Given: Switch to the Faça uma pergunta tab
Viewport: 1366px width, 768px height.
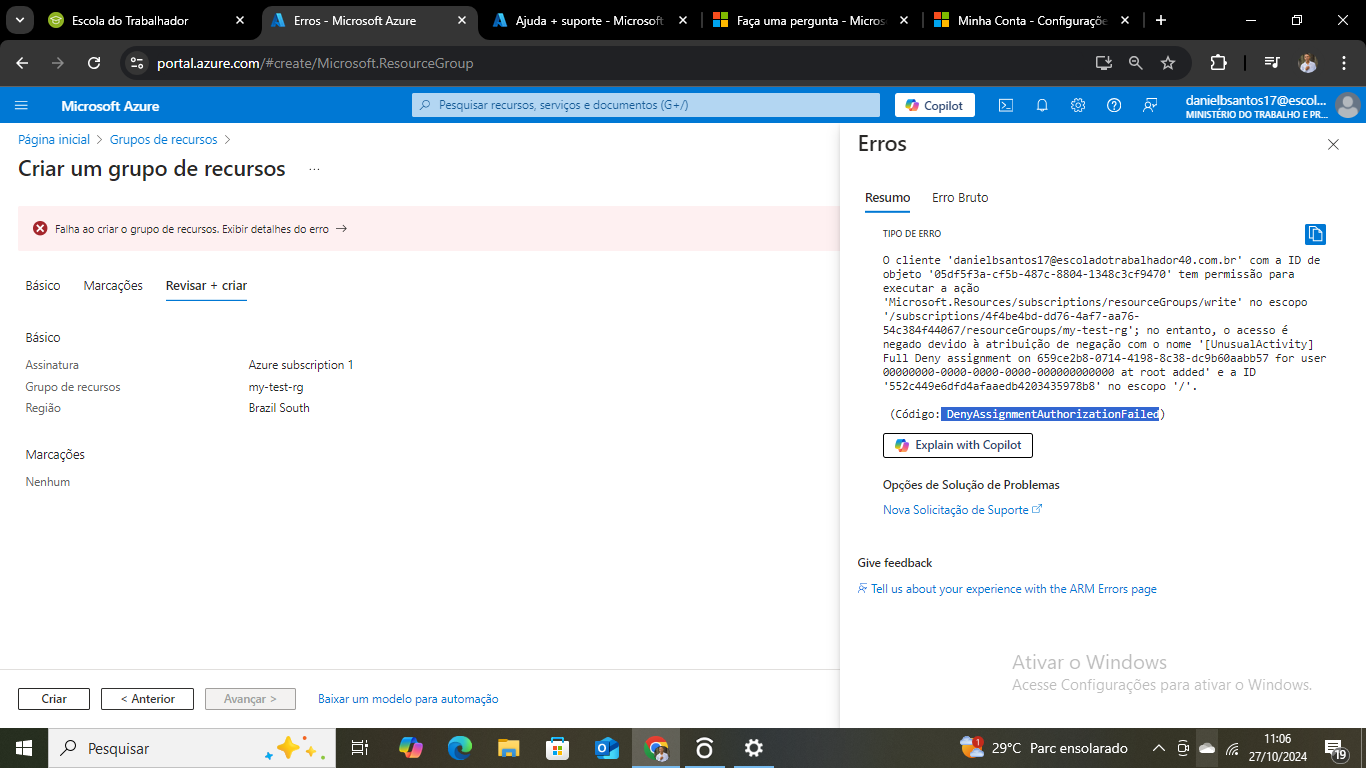Looking at the screenshot, I should pos(810,20).
